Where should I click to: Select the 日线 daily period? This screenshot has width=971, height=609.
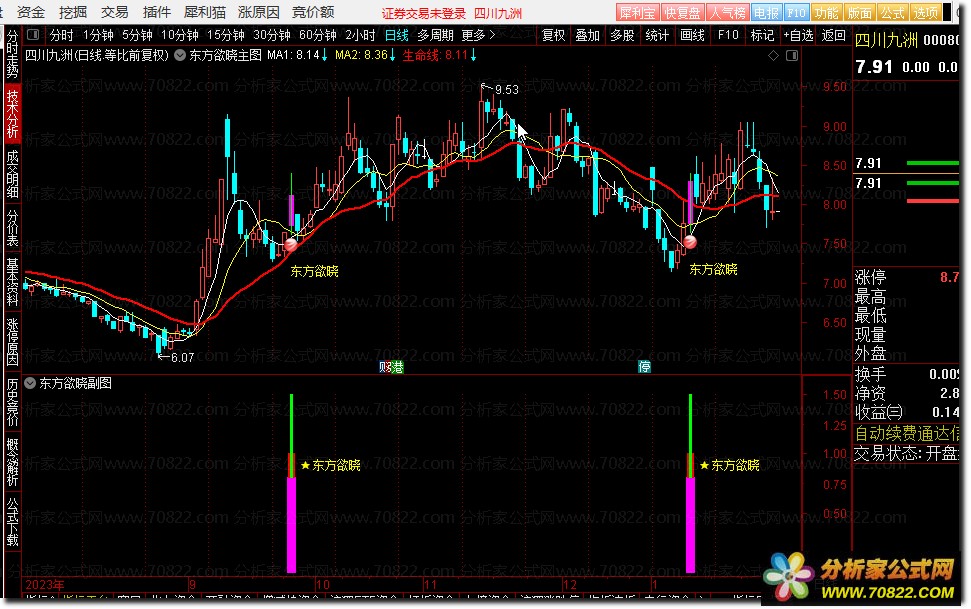click(396, 35)
